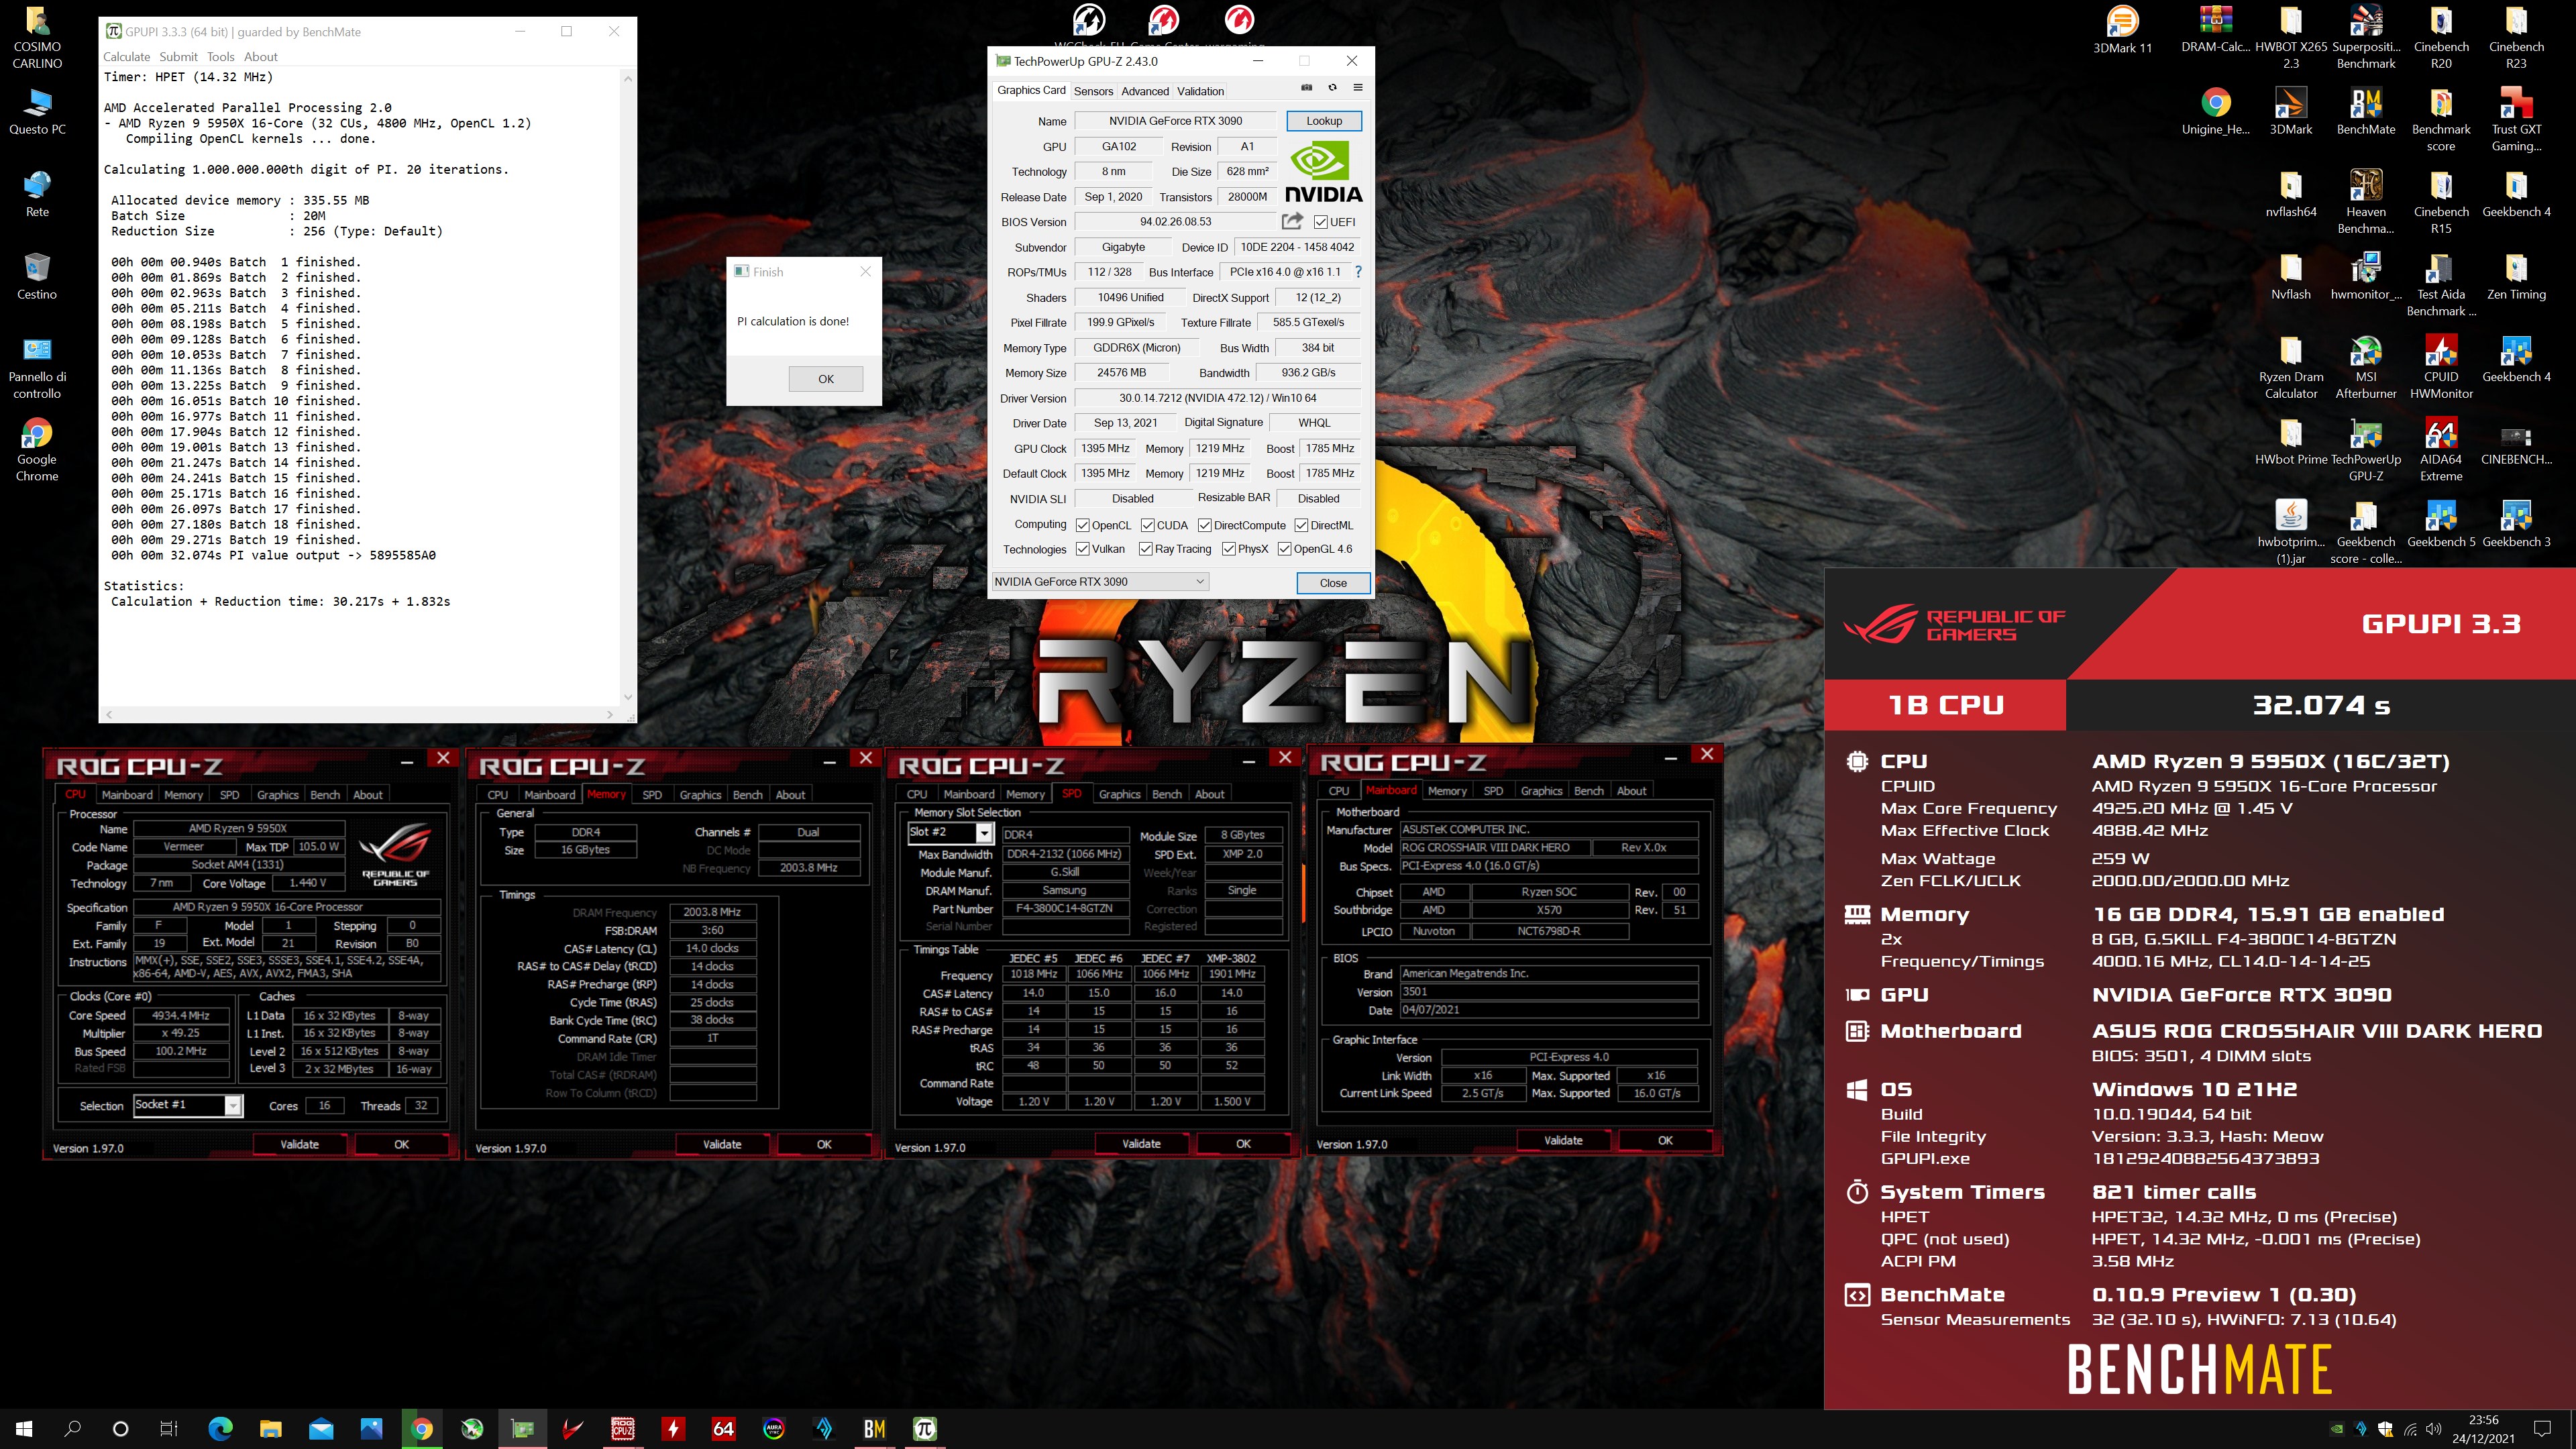Screen dimensions: 2576x1449
Task: Toggle the DirectCompute checkbox
Action: click(1204, 525)
